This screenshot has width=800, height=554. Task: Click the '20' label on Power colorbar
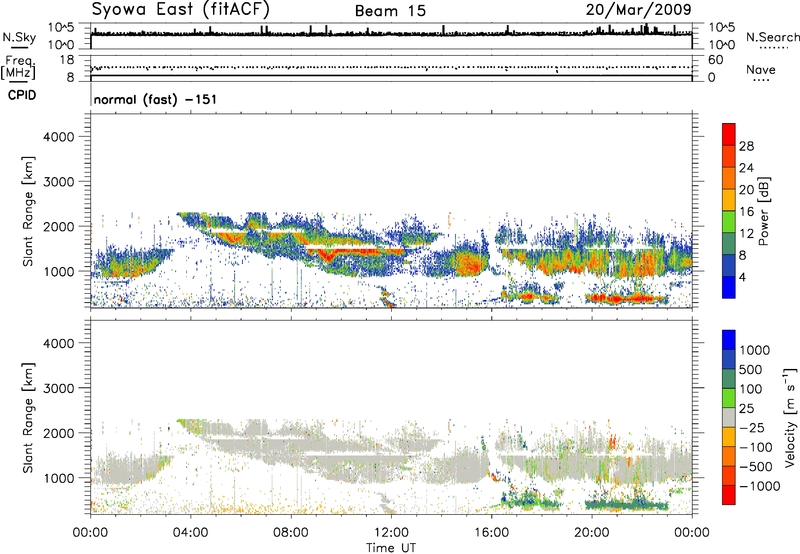click(746, 190)
